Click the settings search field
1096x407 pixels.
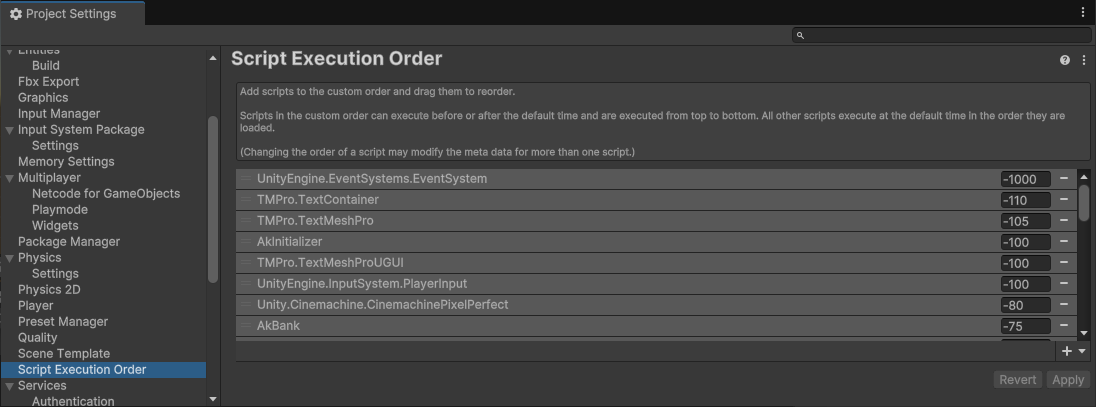click(940, 35)
